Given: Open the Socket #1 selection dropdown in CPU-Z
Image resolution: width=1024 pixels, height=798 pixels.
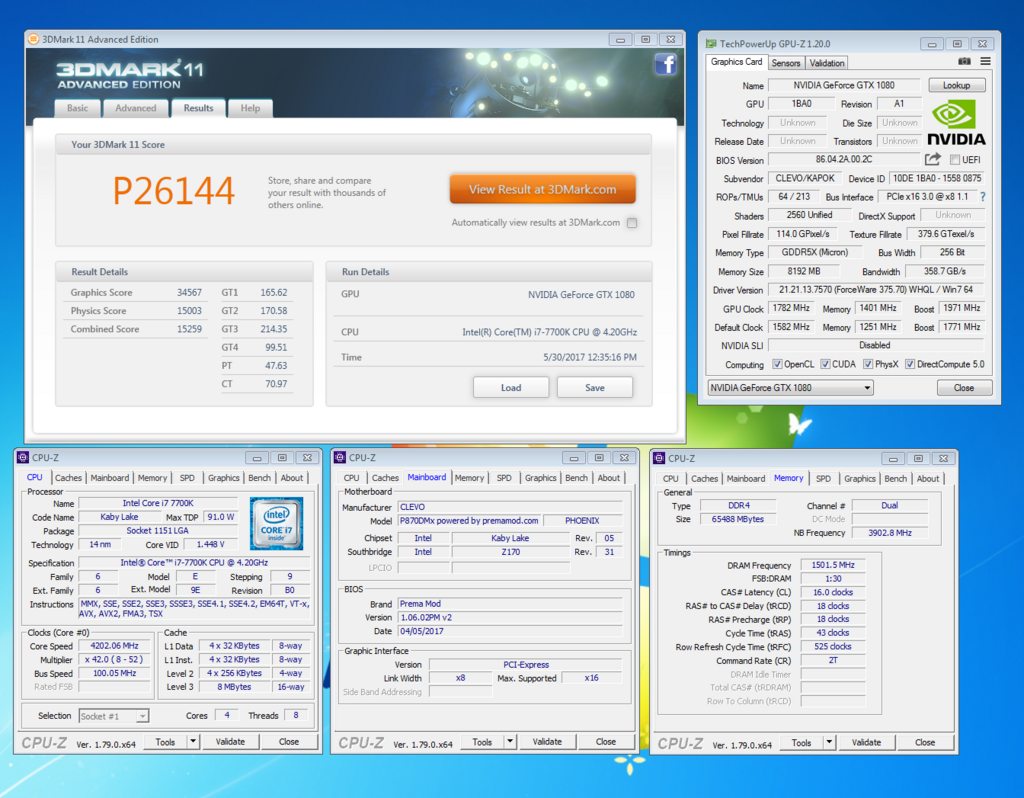Looking at the screenshot, I should [x=114, y=716].
